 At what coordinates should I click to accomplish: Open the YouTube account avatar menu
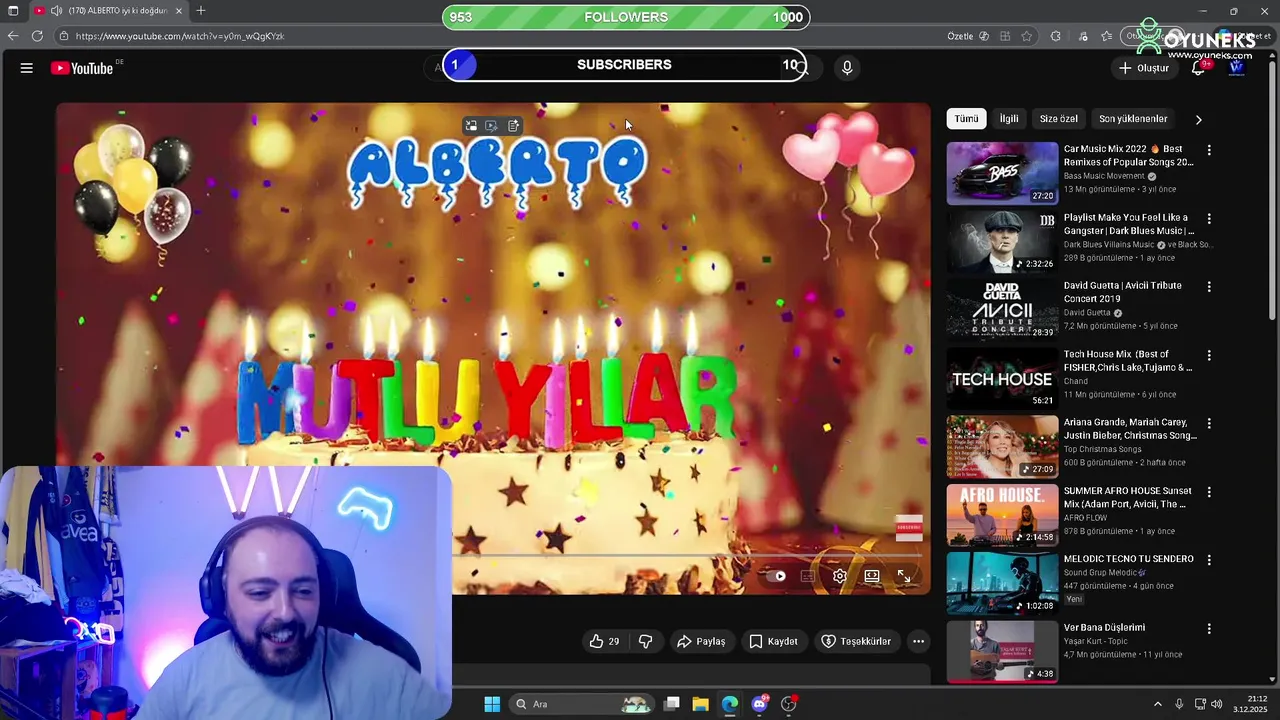pyautogui.click(x=1237, y=68)
